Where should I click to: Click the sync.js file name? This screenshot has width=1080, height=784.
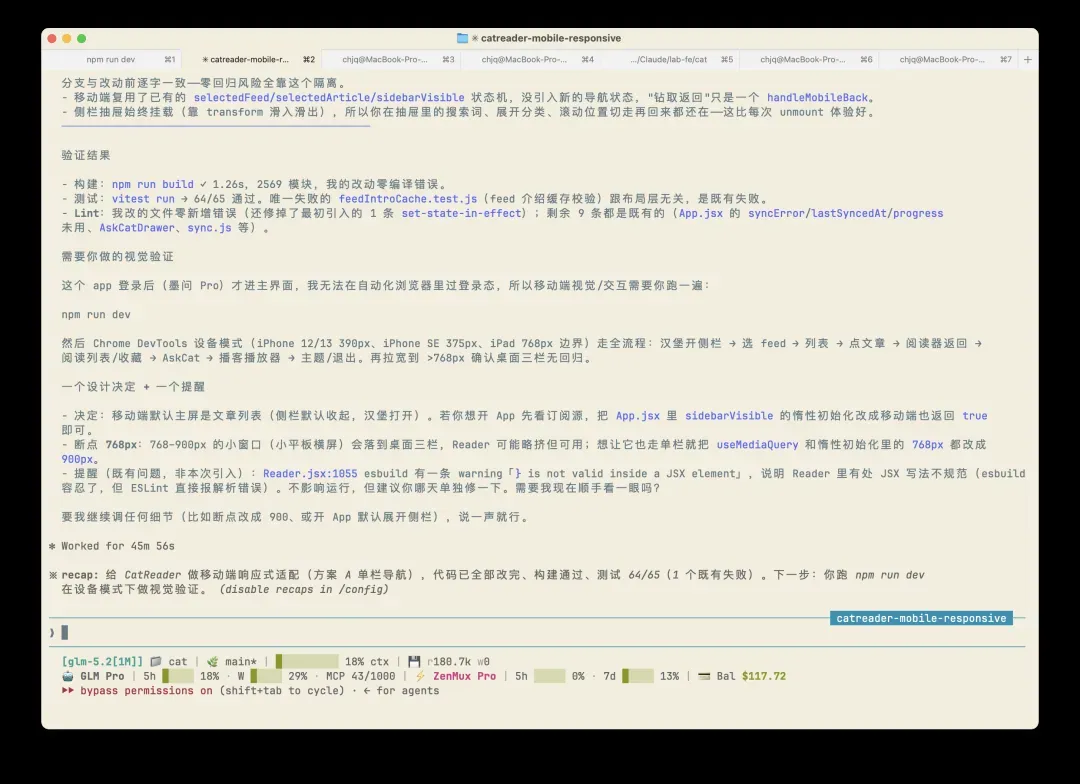[209, 228]
